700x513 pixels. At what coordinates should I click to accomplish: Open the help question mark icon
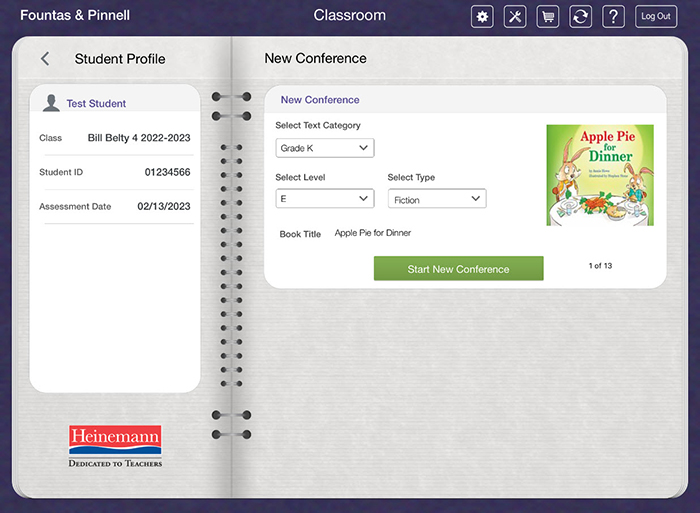coord(614,16)
